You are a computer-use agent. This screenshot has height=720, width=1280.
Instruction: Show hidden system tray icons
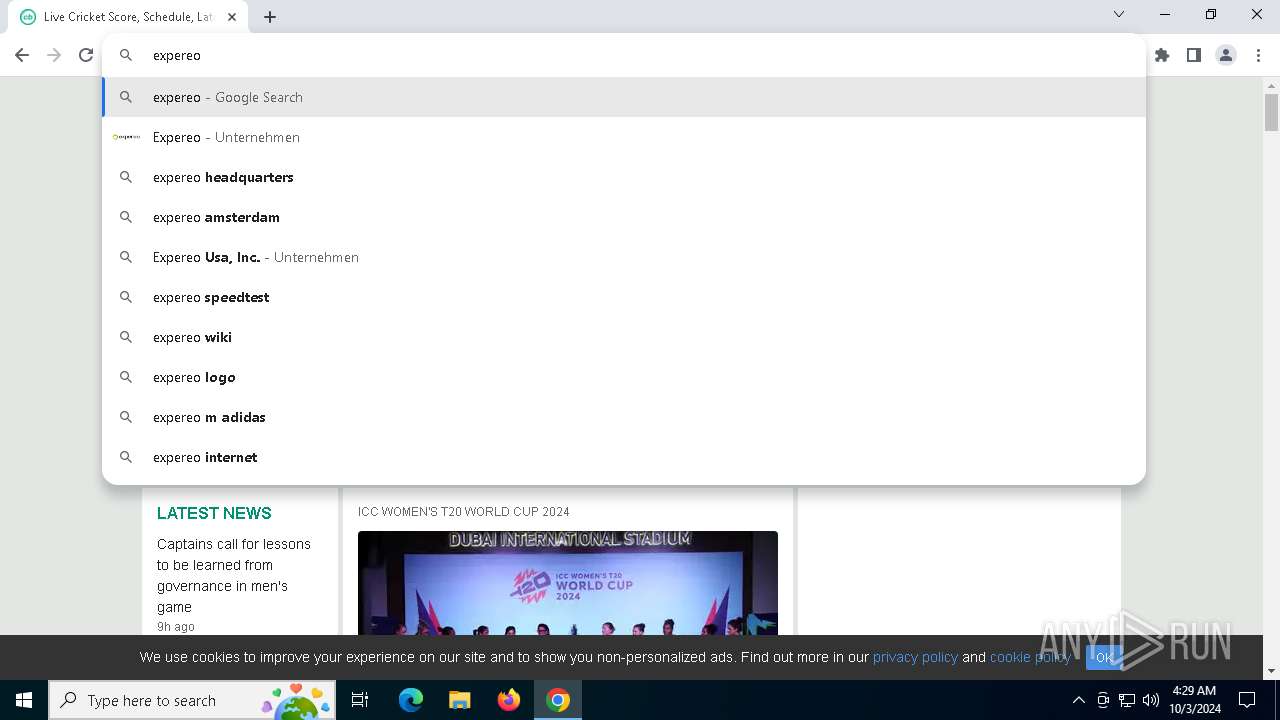coord(1078,700)
